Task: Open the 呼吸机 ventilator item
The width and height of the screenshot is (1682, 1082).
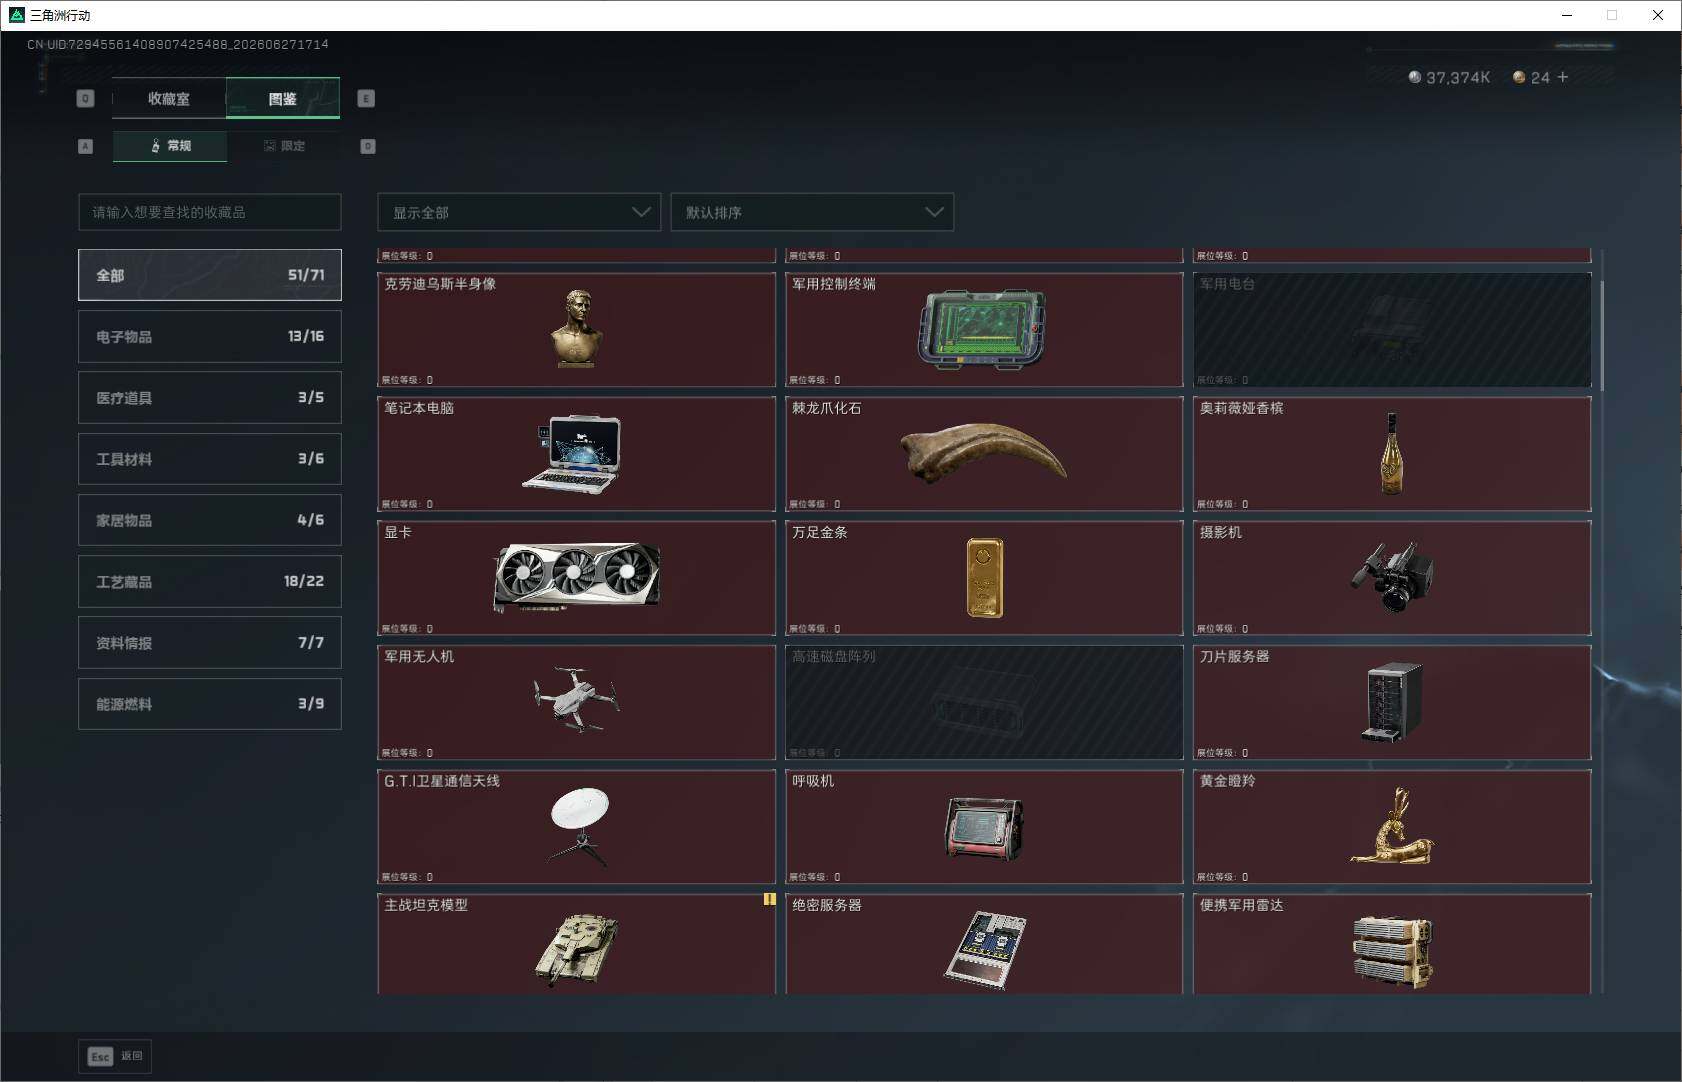Action: [984, 826]
